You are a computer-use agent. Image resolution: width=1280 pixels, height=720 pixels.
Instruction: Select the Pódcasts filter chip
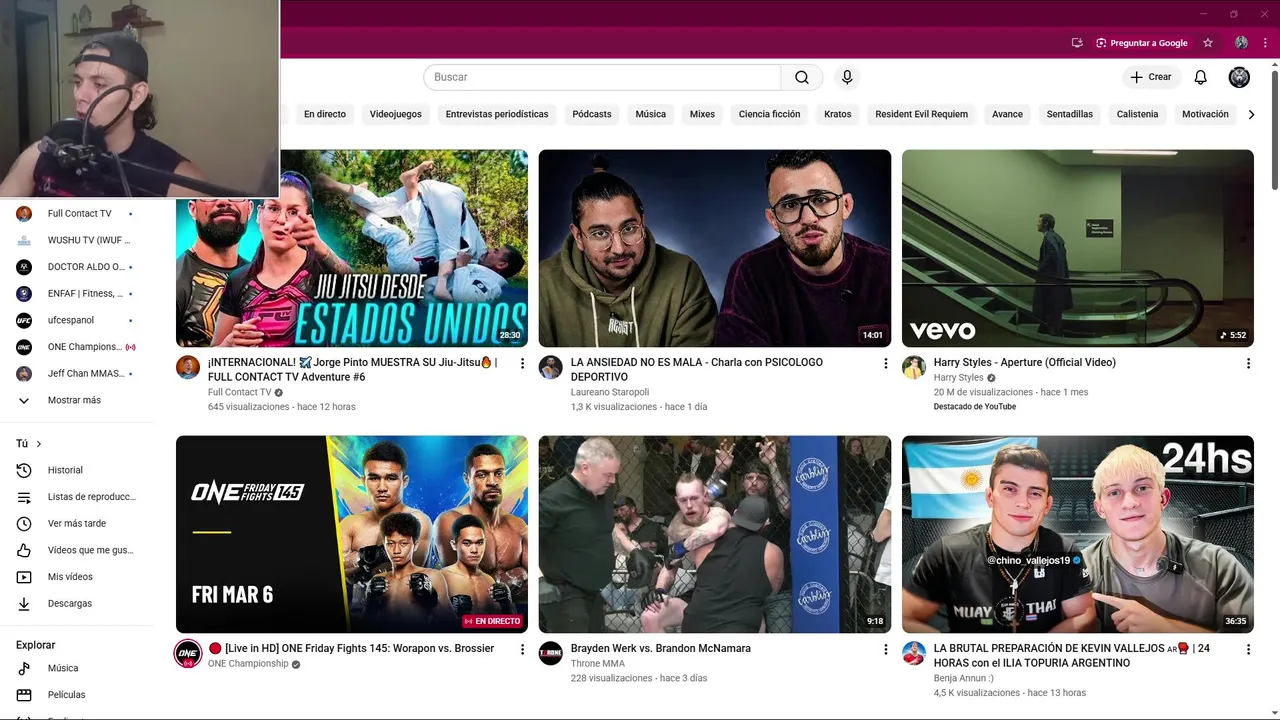pos(592,114)
